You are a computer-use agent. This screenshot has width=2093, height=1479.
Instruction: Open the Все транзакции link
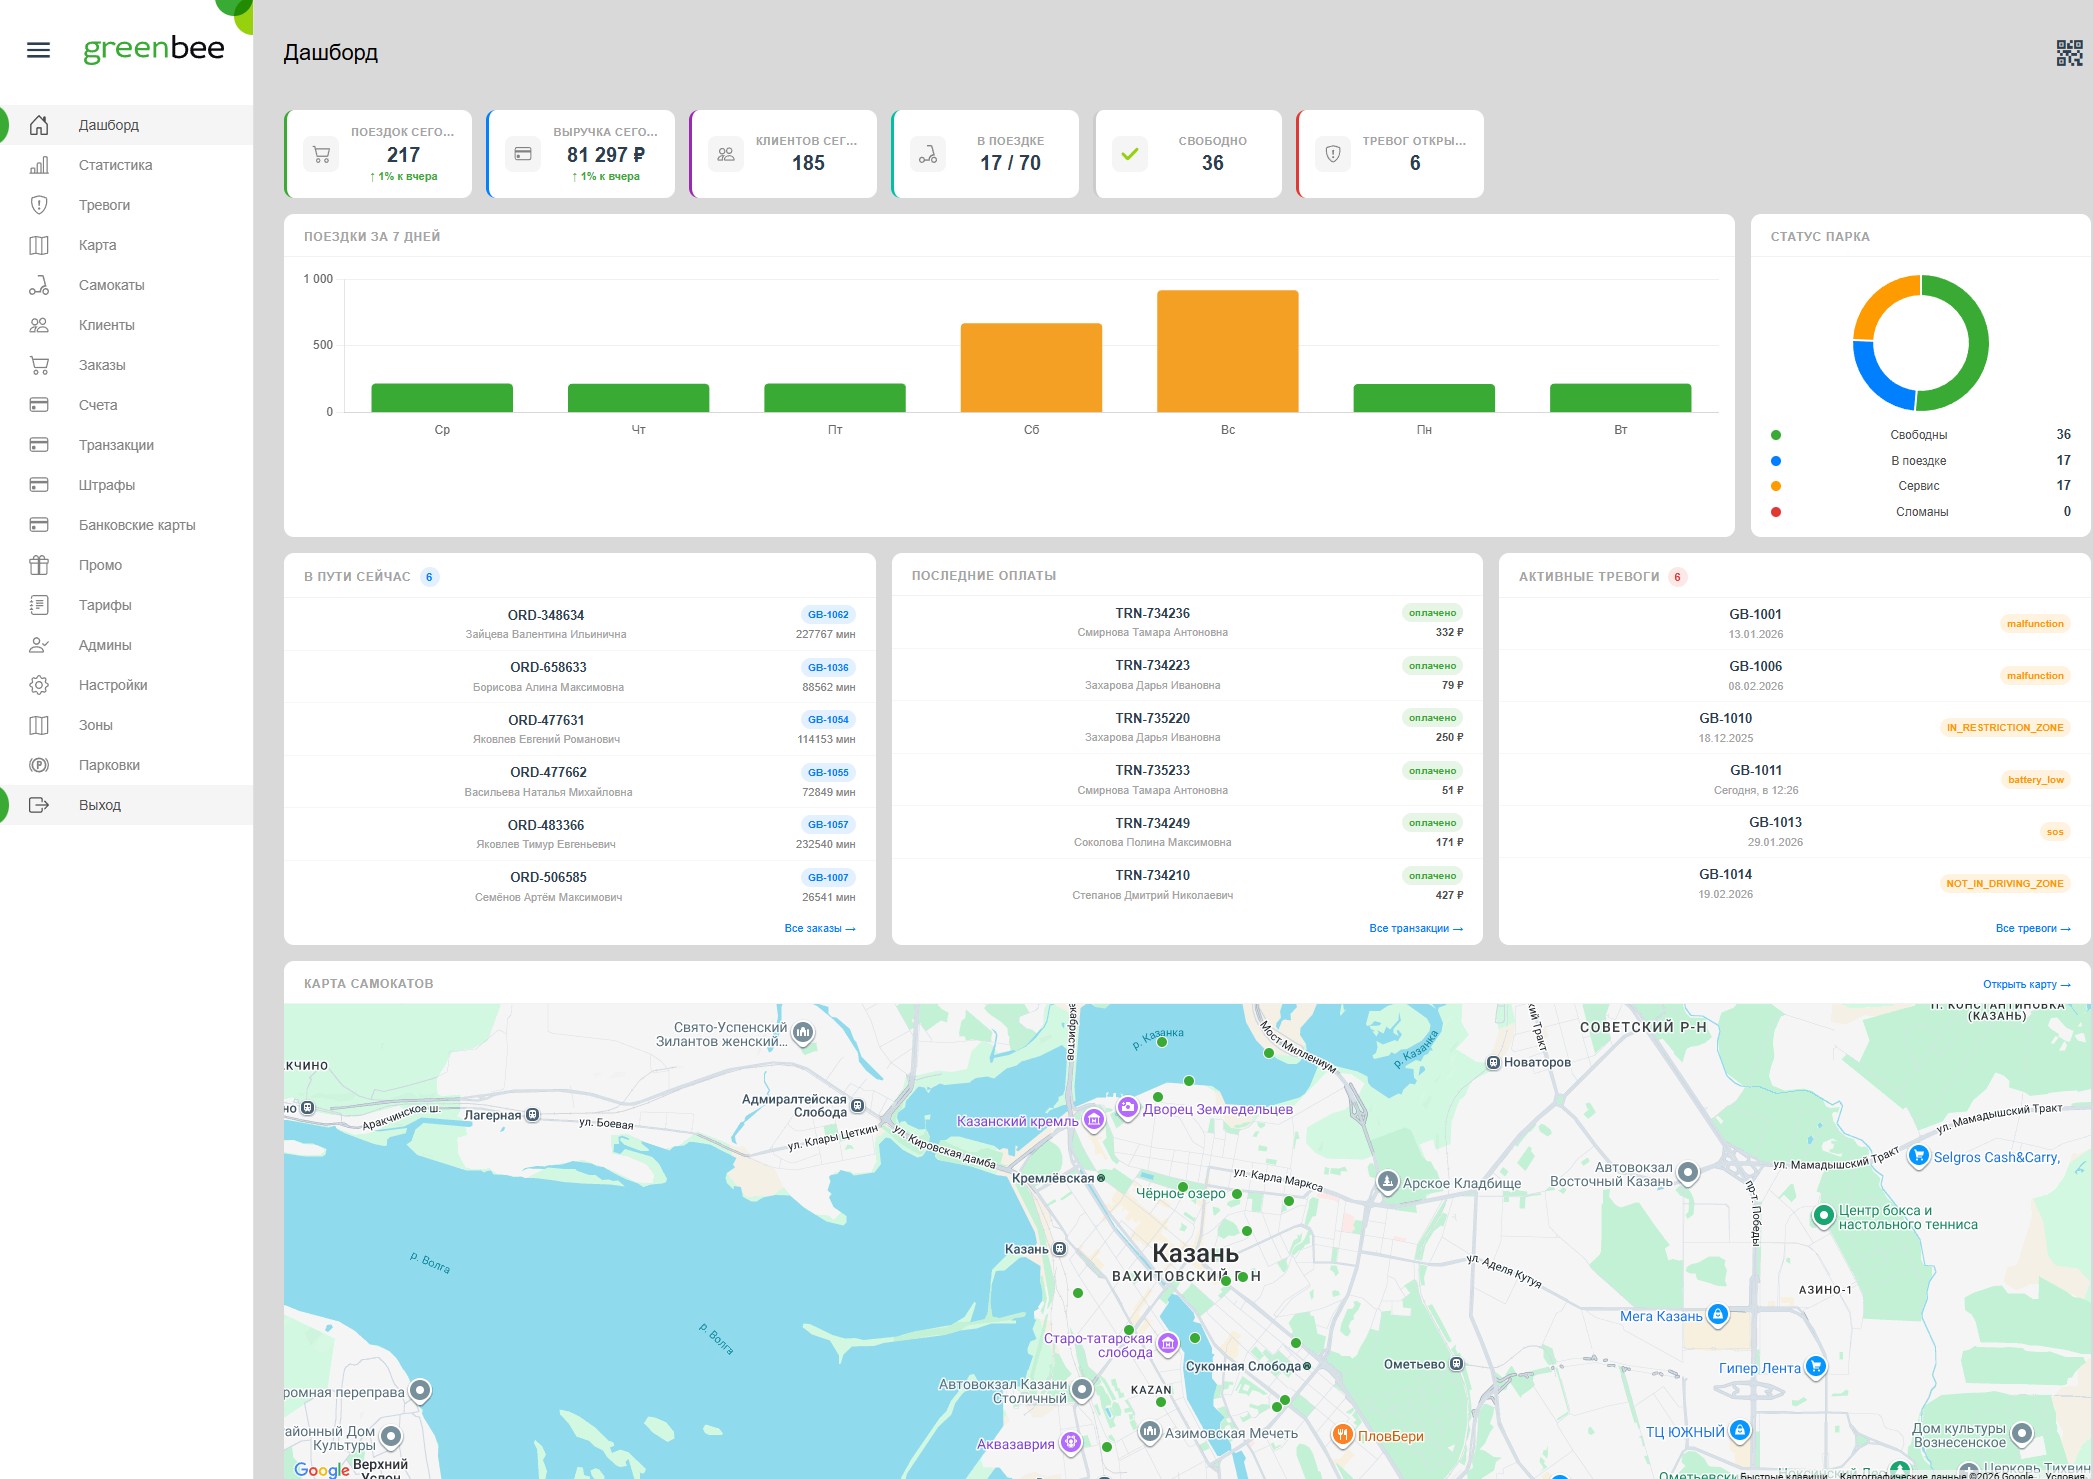click(1415, 929)
